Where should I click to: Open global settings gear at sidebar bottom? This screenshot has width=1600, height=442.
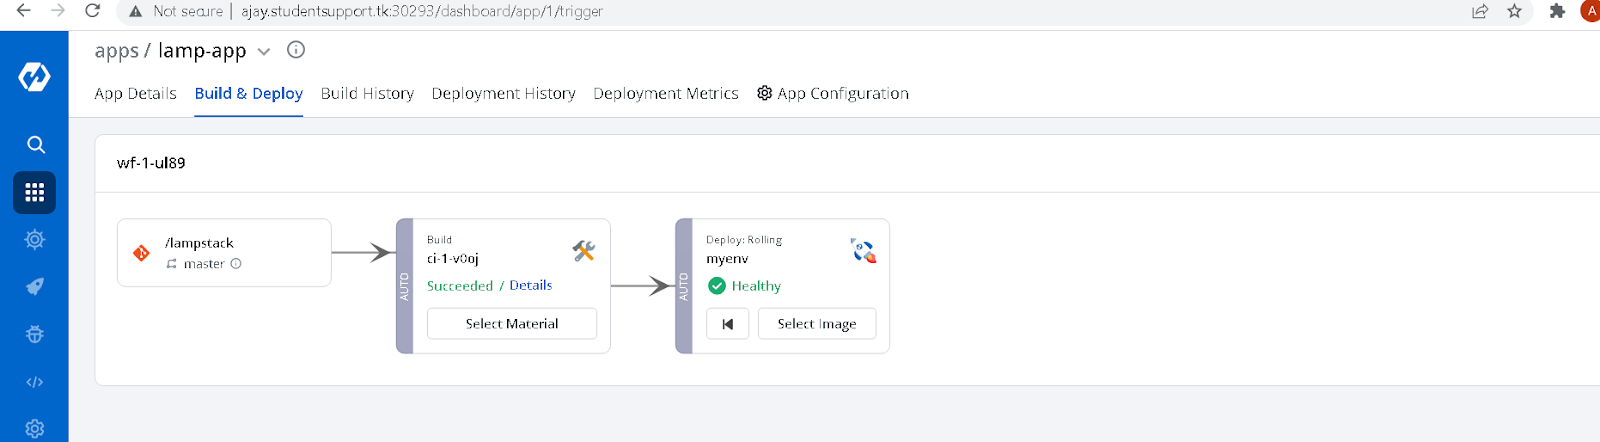click(34, 428)
